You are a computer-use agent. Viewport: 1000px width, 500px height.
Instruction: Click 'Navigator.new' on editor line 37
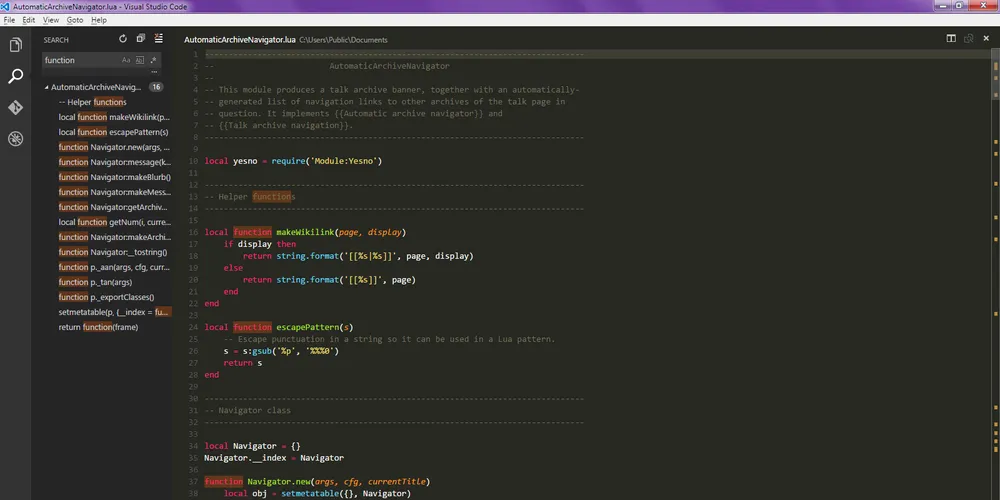click(279, 482)
